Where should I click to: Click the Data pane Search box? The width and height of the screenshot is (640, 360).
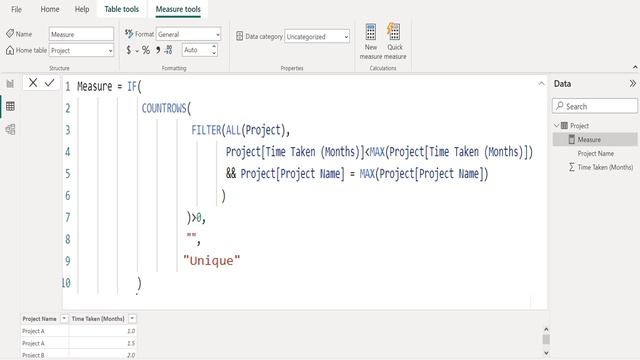click(x=595, y=106)
